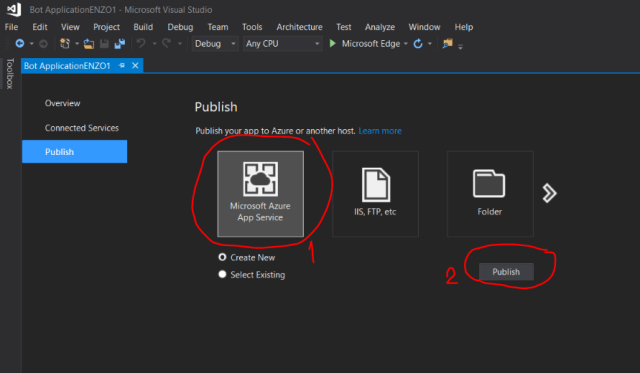The image size is (640, 373).
Task: Open the Toolbox side panel
Action: coord(10,73)
